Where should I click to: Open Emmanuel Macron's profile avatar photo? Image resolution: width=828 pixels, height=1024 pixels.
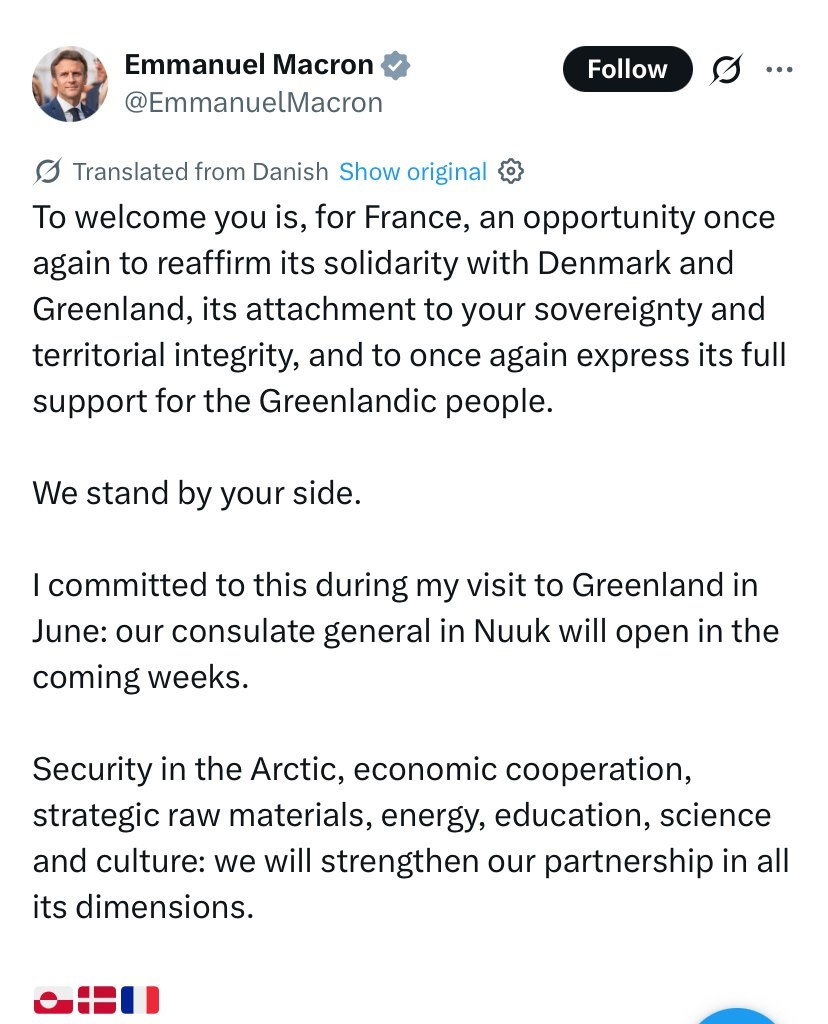pyautogui.click(x=70, y=84)
